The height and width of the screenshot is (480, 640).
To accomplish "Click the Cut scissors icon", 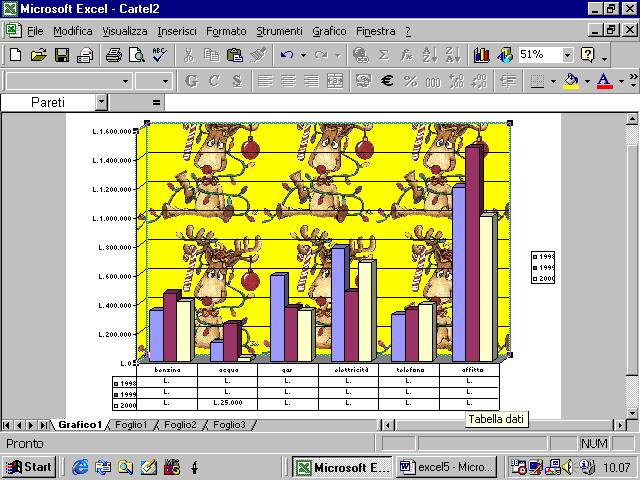I will [188, 55].
